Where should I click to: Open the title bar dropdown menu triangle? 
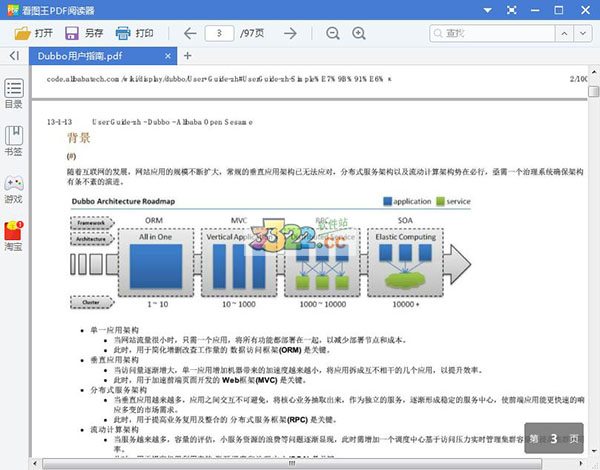(488, 10)
